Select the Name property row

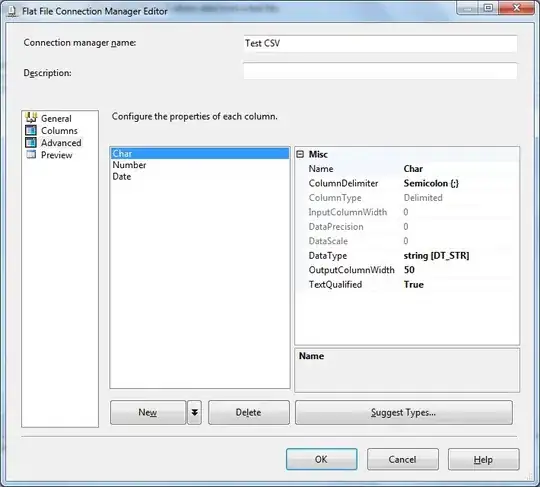pyautogui.click(x=407, y=169)
